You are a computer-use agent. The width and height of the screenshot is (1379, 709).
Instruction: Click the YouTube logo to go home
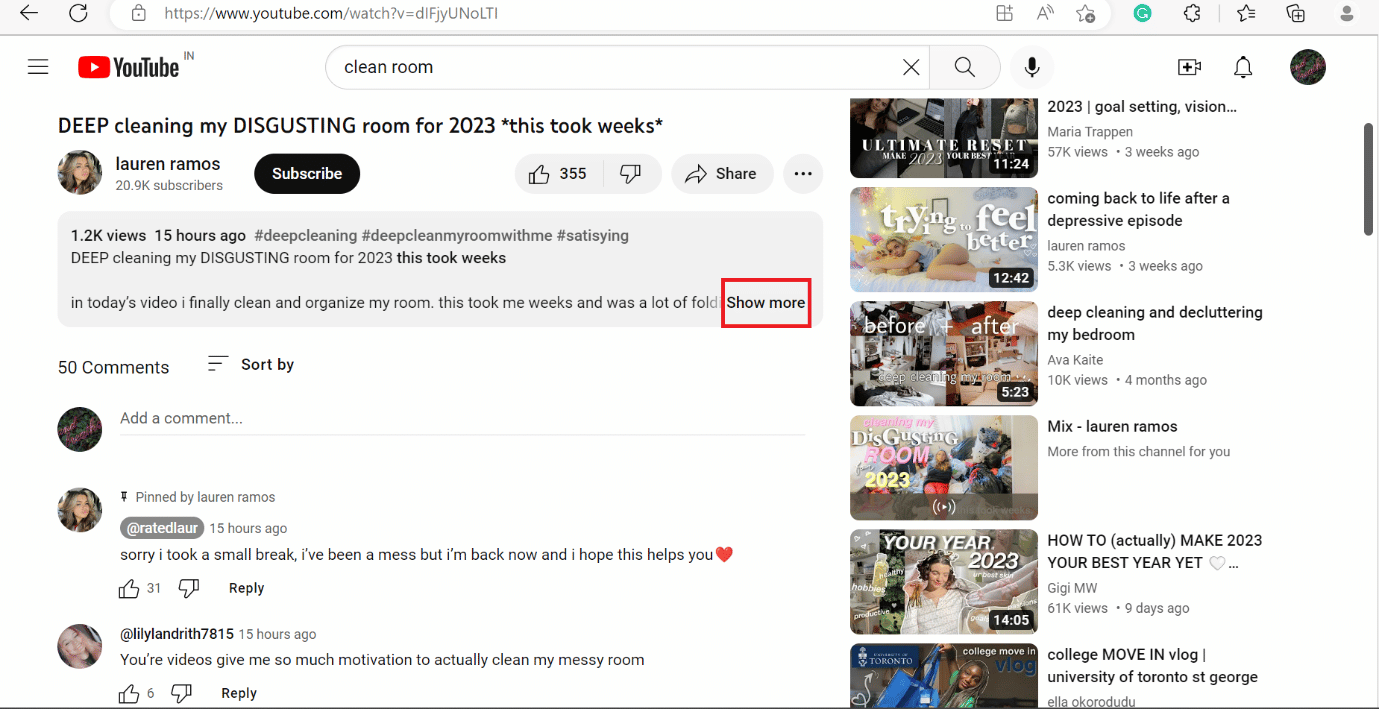click(x=129, y=67)
